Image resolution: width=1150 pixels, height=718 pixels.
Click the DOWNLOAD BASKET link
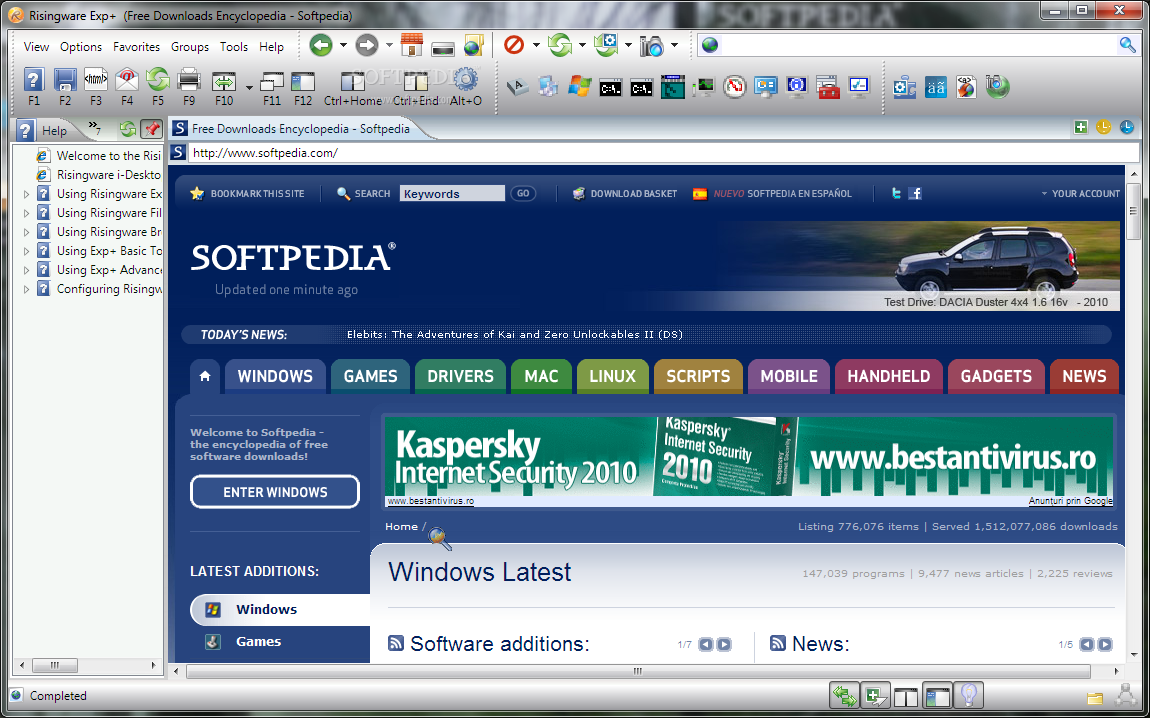coord(625,194)
